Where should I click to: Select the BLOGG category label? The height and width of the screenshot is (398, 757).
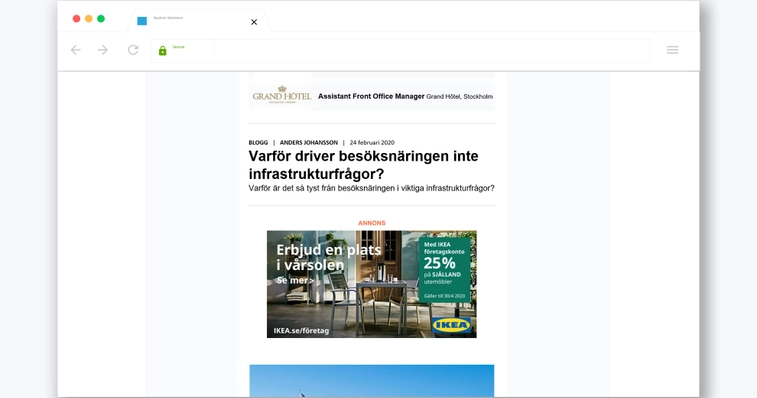258,142
